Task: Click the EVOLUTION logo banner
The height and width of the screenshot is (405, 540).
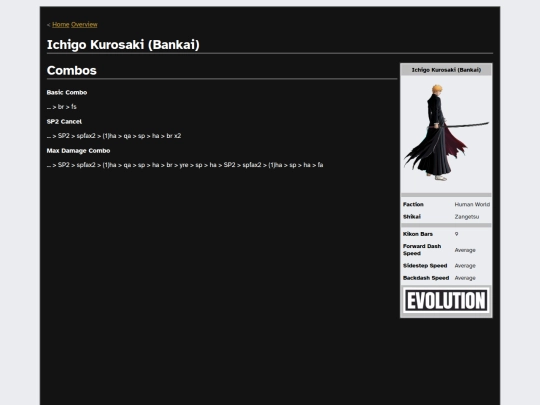Action: point(446,301)
